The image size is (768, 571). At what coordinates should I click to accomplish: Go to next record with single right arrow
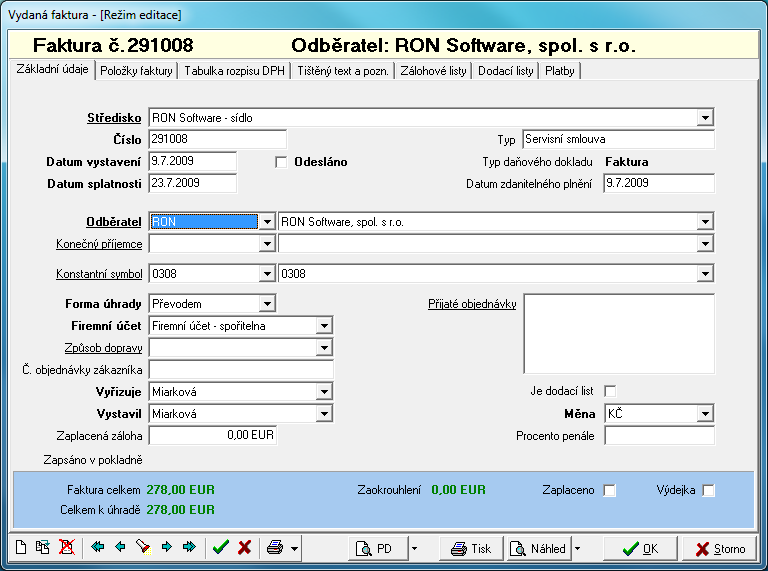[x=167, y=547]
